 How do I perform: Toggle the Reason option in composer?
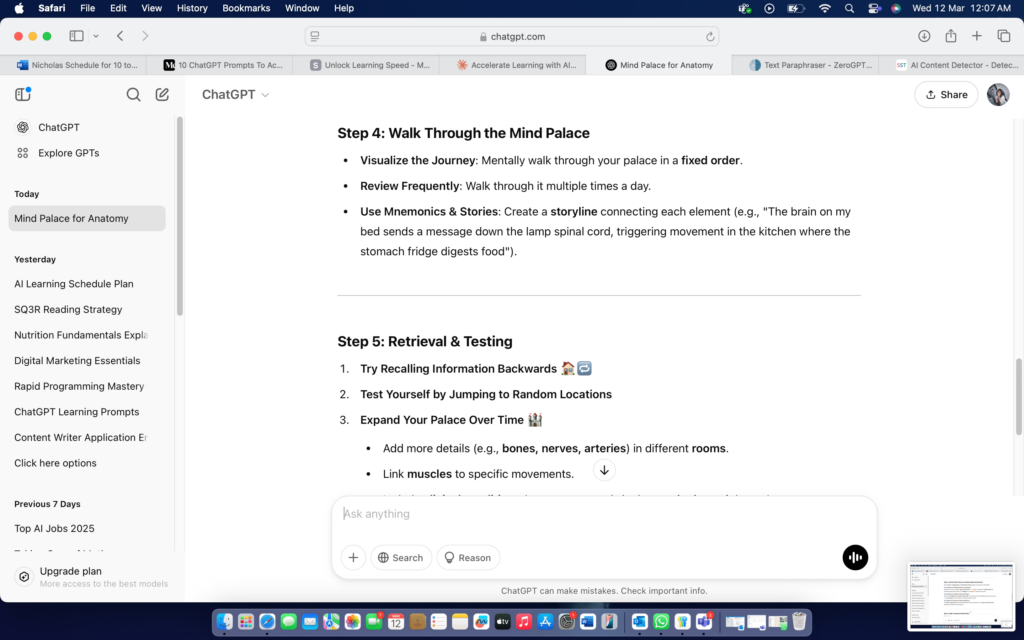[467, 558]
